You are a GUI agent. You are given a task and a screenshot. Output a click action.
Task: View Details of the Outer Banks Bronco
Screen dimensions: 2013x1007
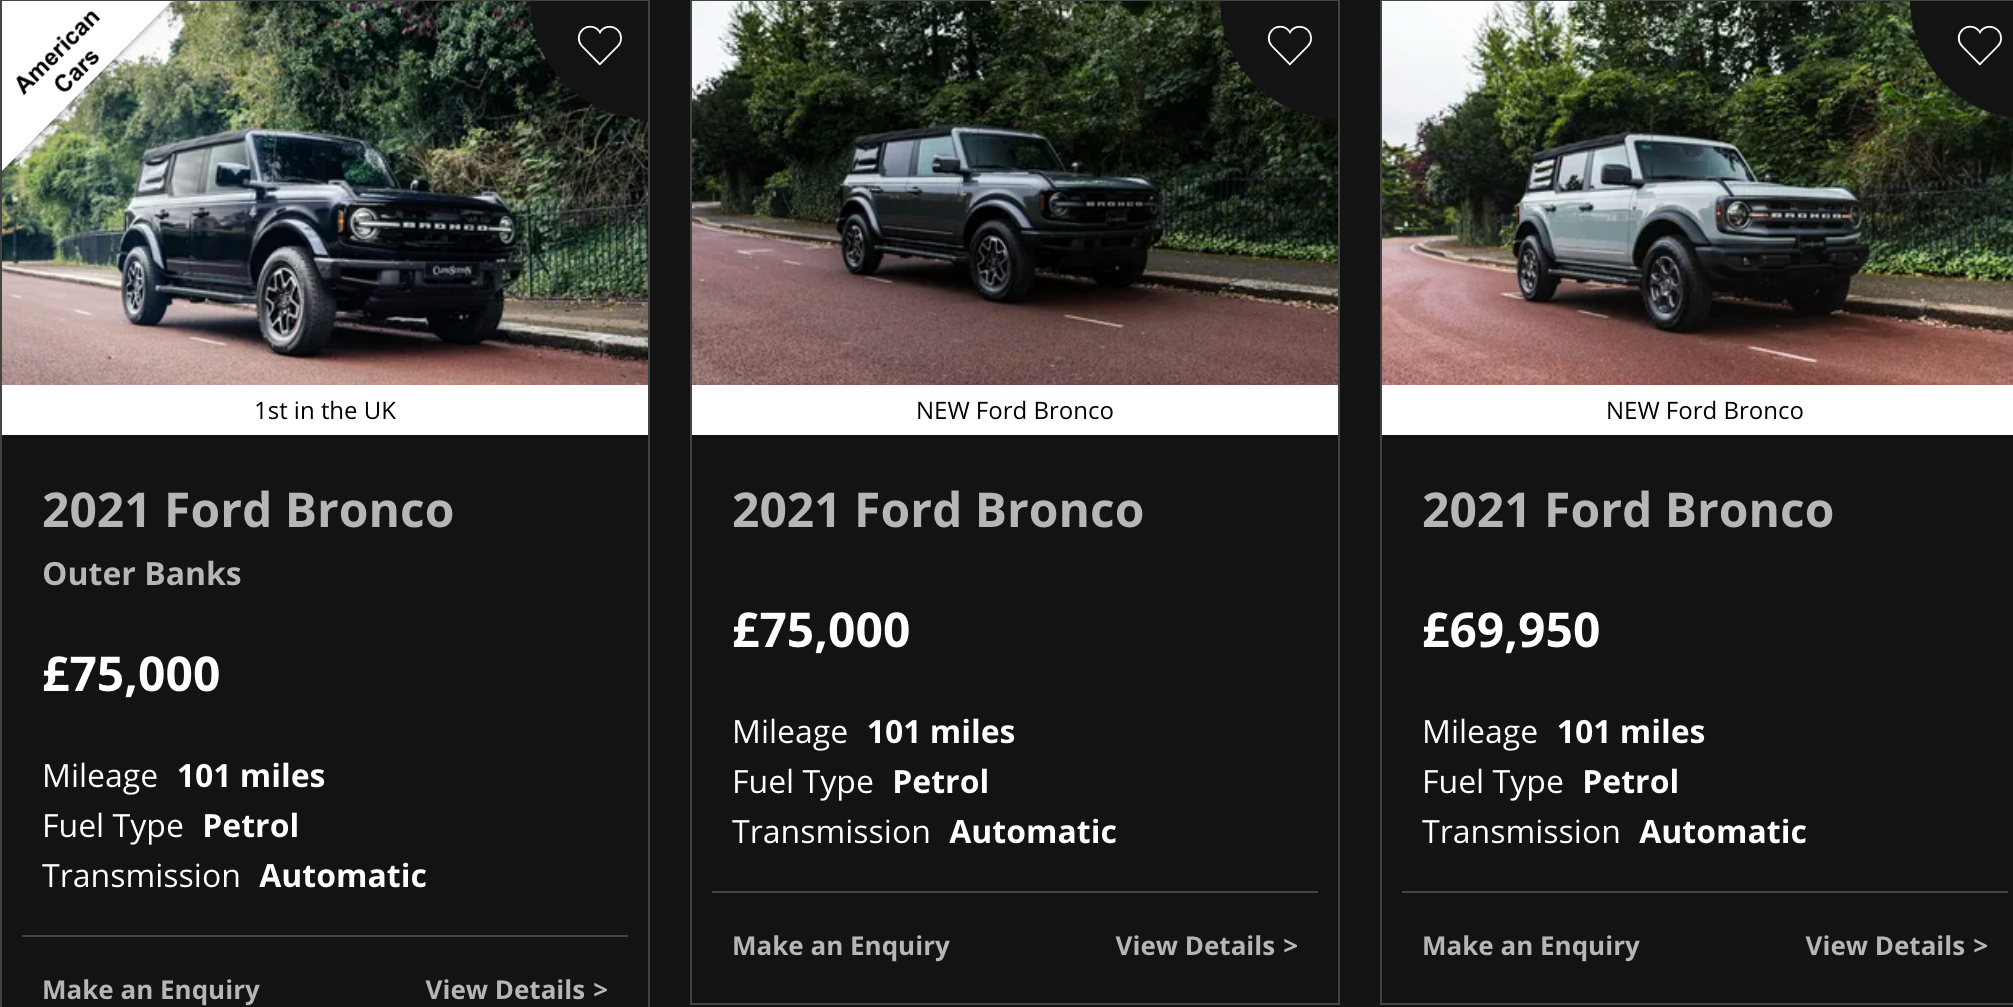click(x=516, y=989)
